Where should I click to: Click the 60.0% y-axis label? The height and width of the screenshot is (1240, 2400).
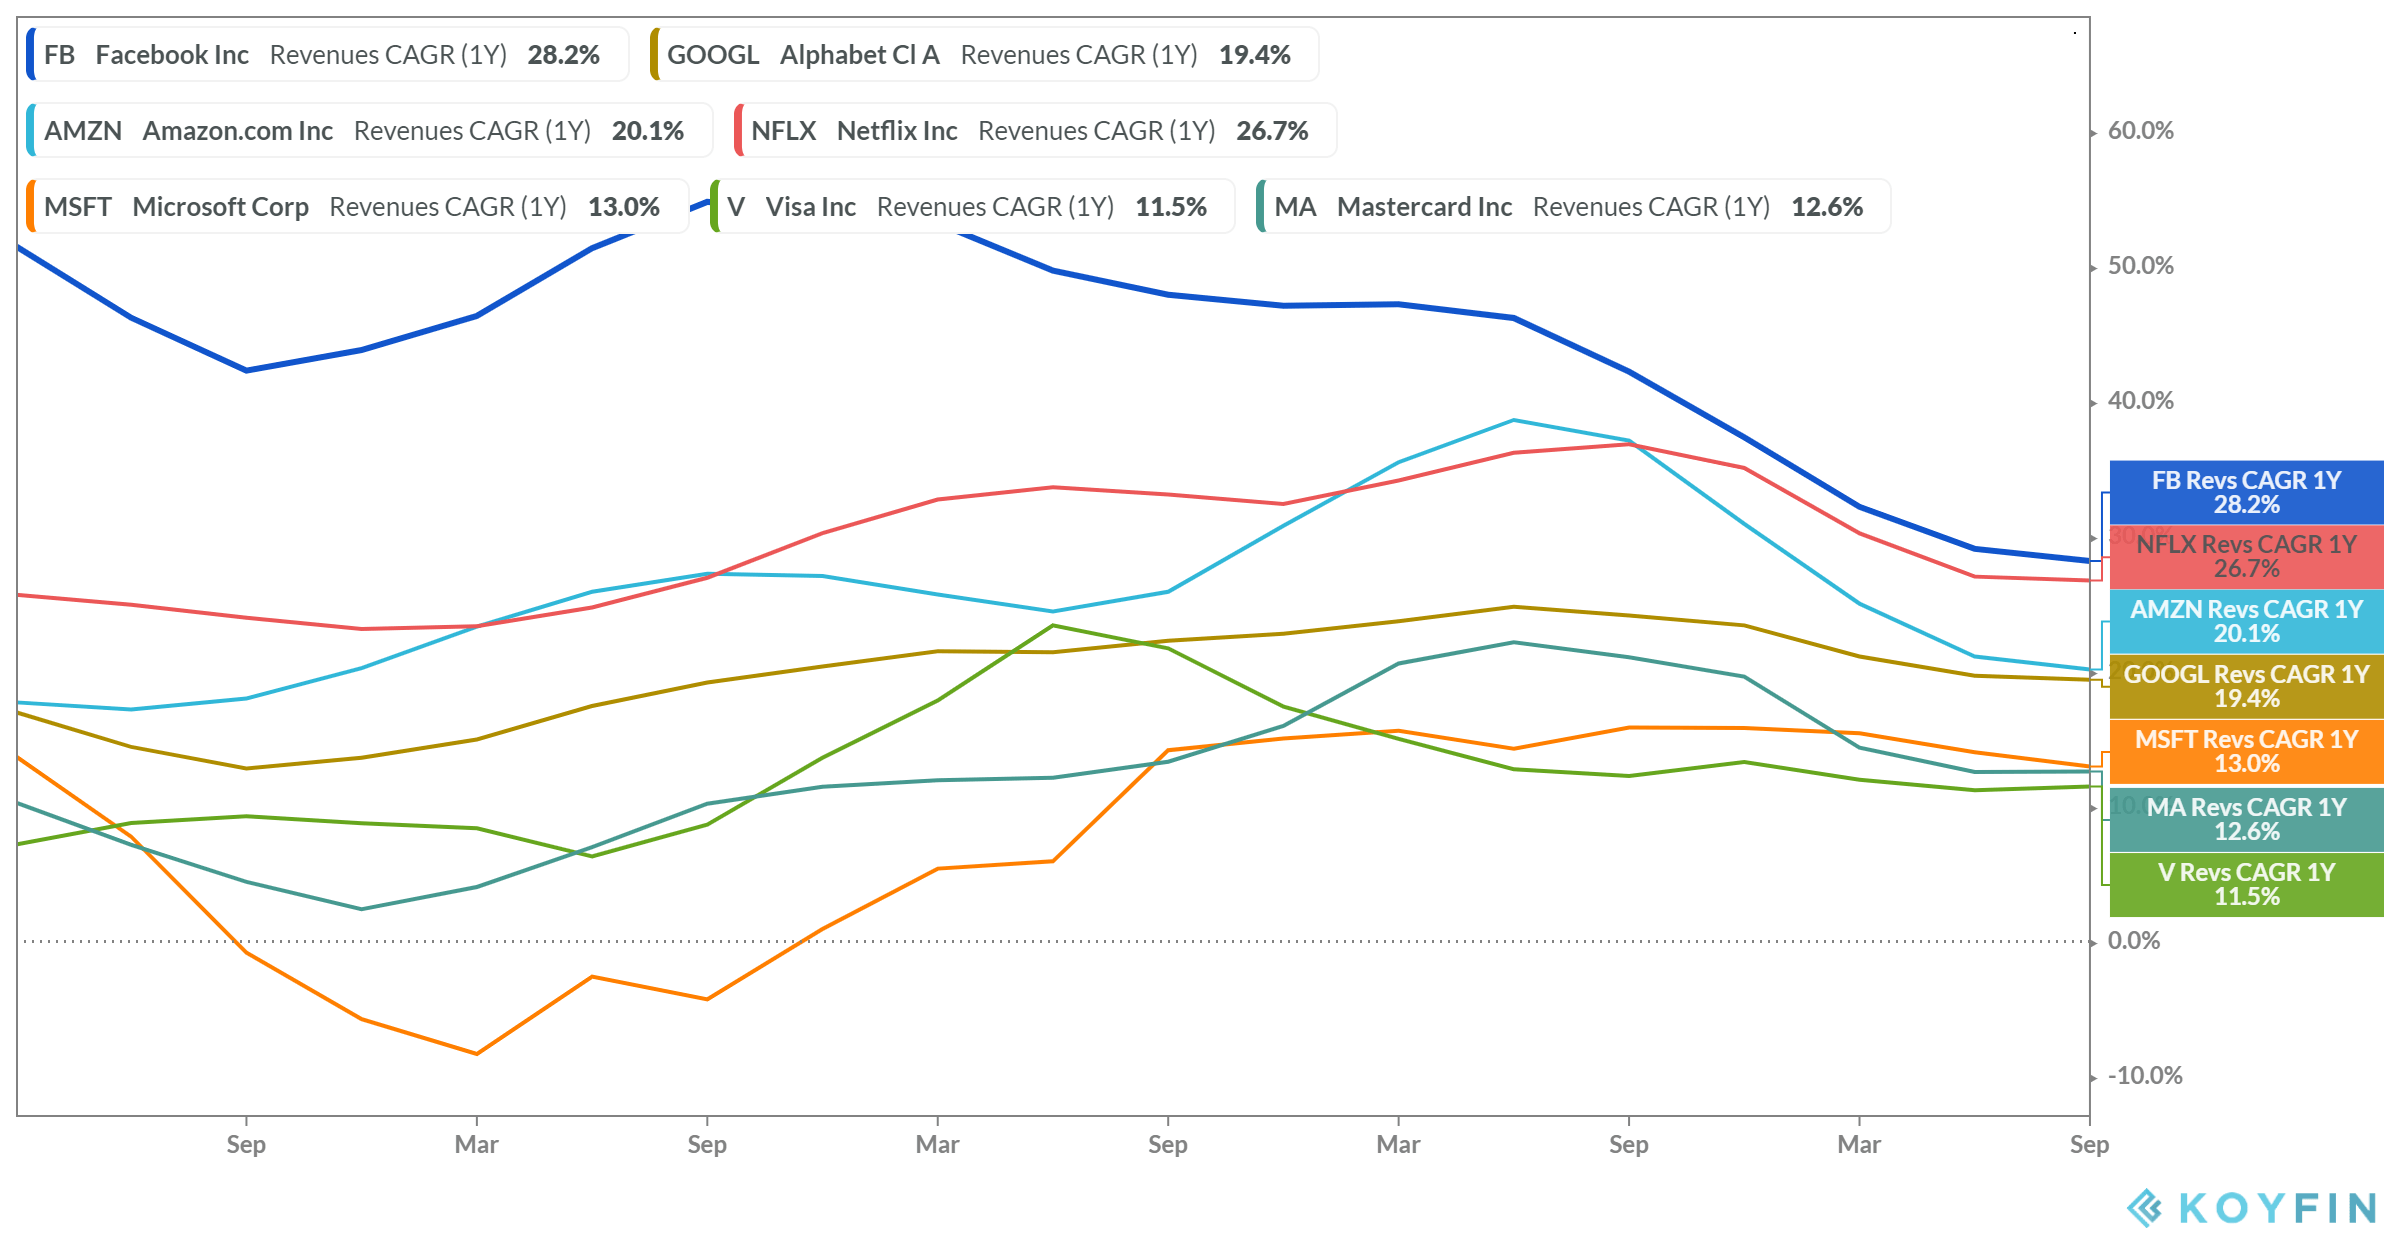(x=2141, y=131)
